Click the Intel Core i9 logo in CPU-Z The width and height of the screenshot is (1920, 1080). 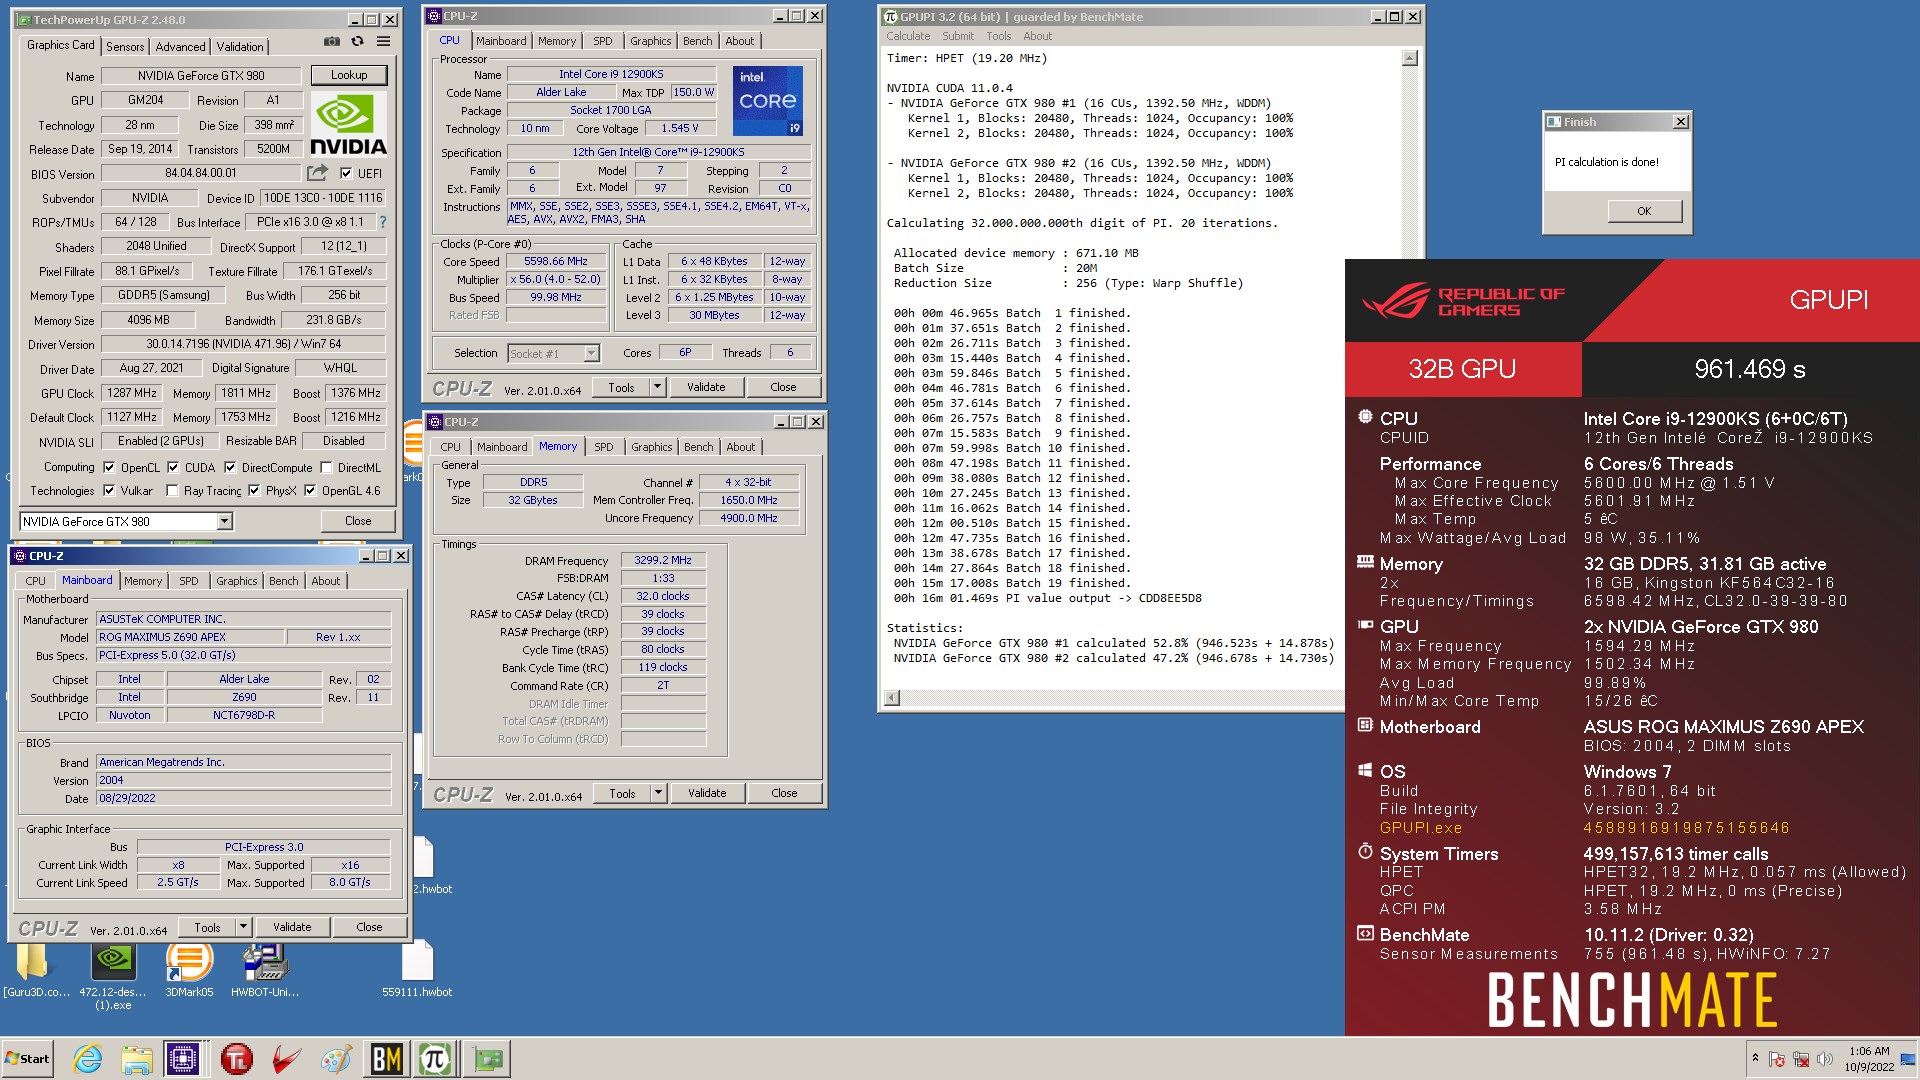pos(768,101)
